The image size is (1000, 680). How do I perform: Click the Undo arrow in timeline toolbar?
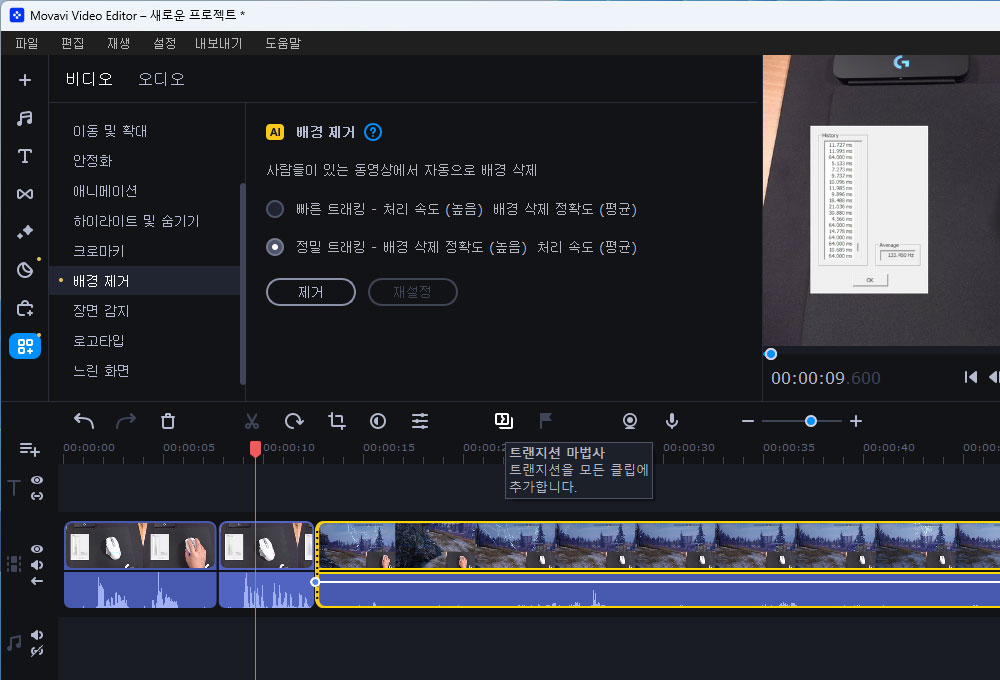click(x=84, y=421)
